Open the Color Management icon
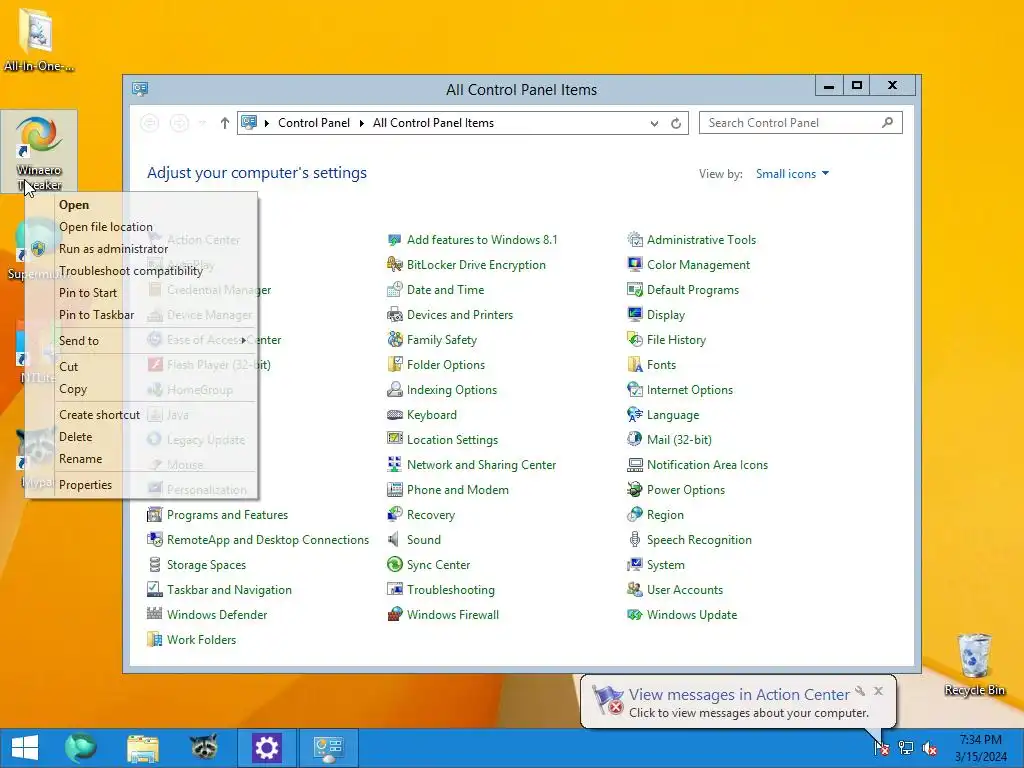This screenshot has height=768, width=1024. 635,264
